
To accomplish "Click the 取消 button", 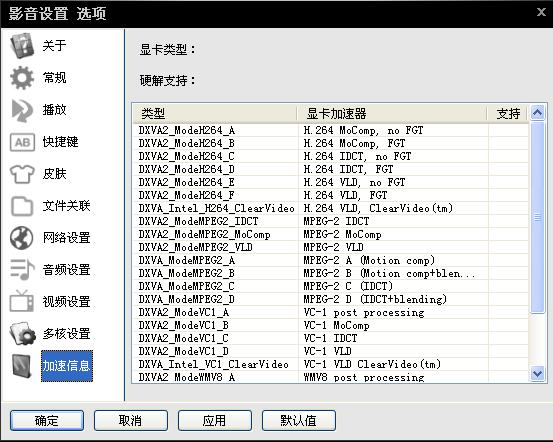I will [130, 420].
